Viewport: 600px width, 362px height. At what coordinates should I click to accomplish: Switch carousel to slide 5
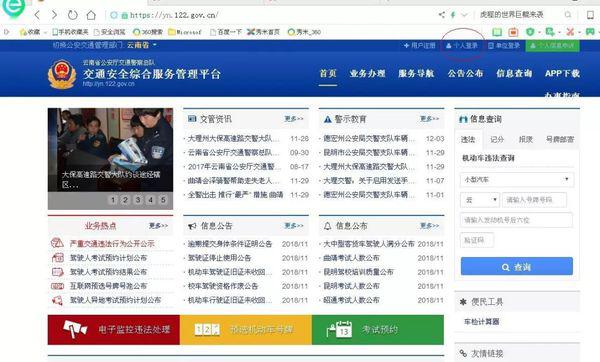point(163,200)
